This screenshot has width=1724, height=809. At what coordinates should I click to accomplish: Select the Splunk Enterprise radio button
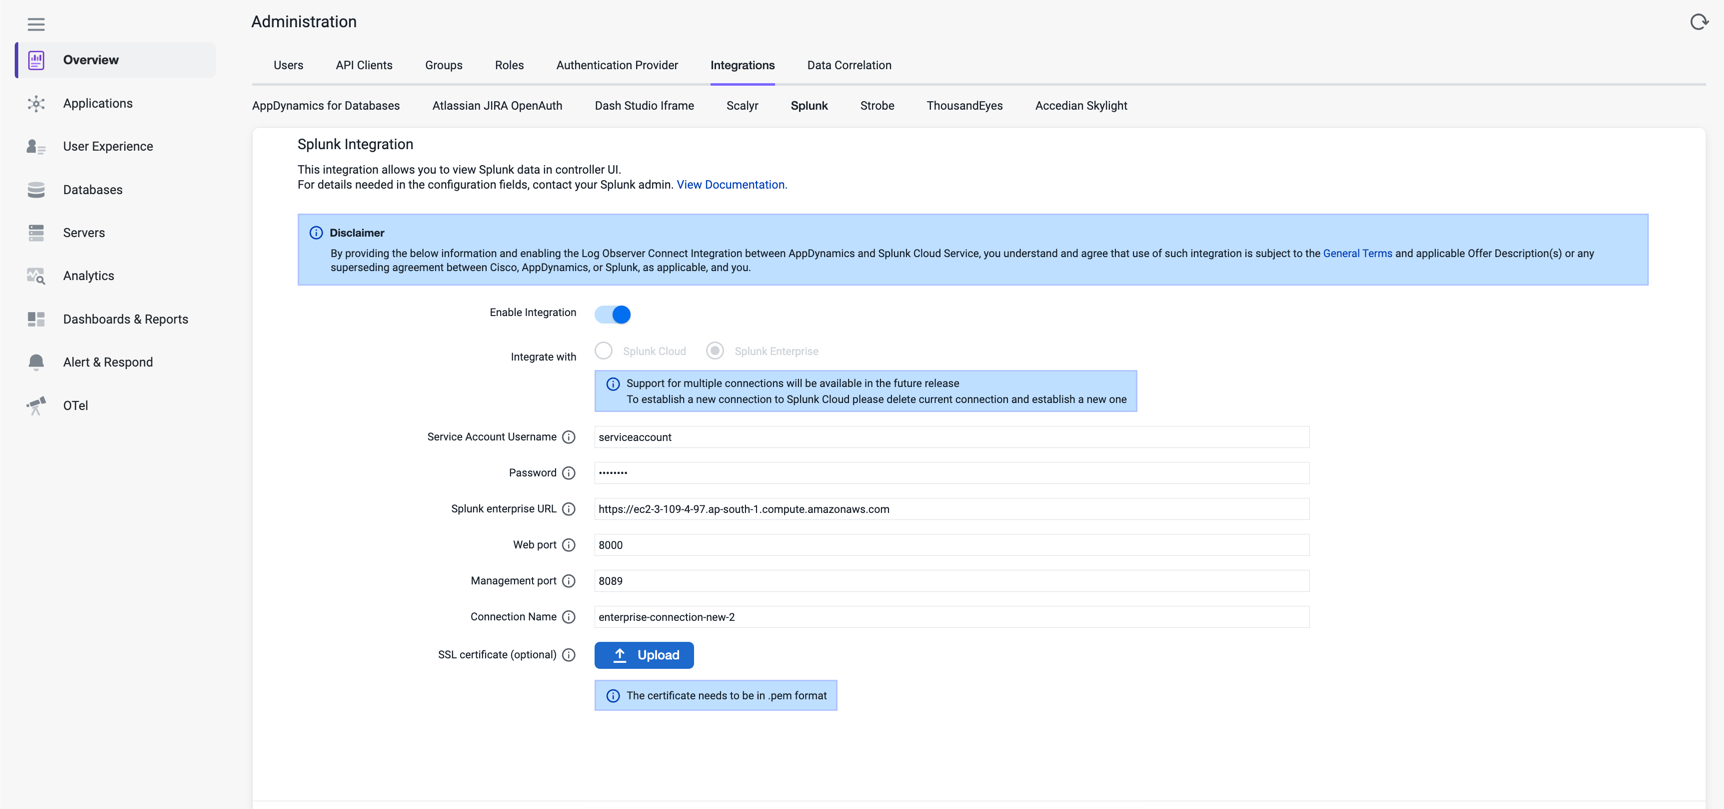tap(715, 351)
